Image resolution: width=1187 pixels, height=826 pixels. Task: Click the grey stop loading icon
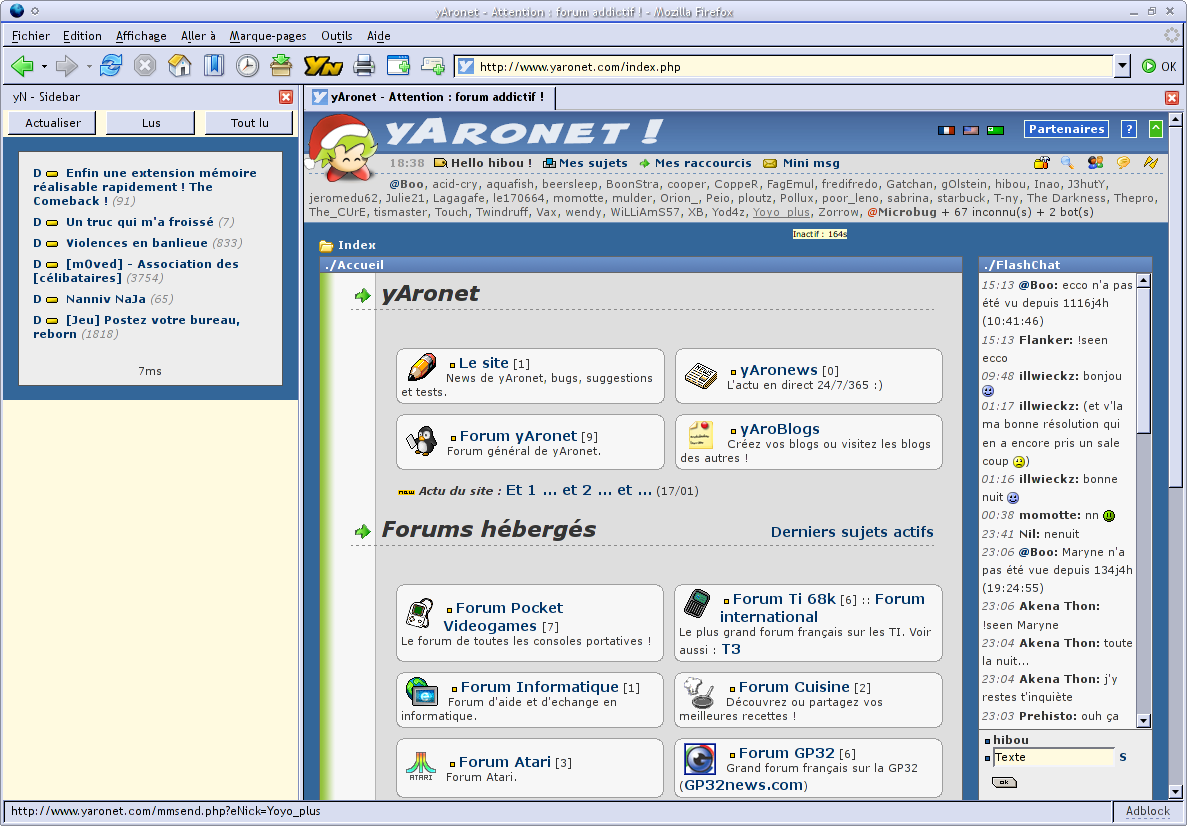pyautogui.click(x=145, y=66)
